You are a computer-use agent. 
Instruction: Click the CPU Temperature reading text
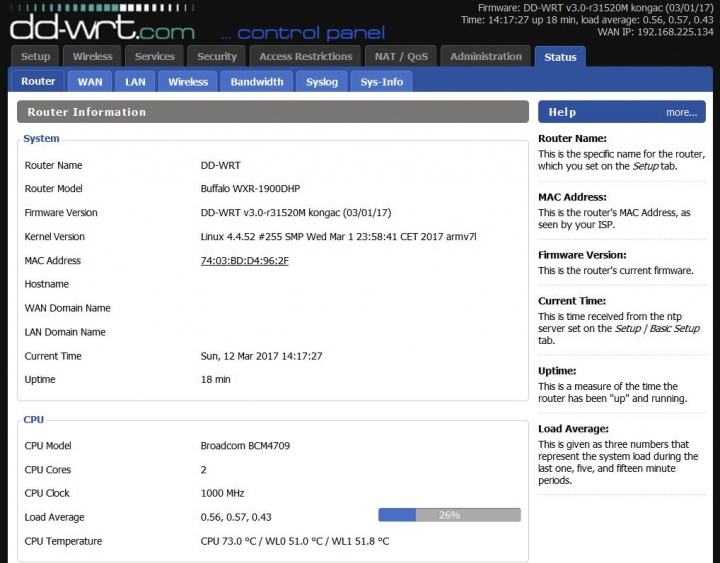[x=295, y=541]
